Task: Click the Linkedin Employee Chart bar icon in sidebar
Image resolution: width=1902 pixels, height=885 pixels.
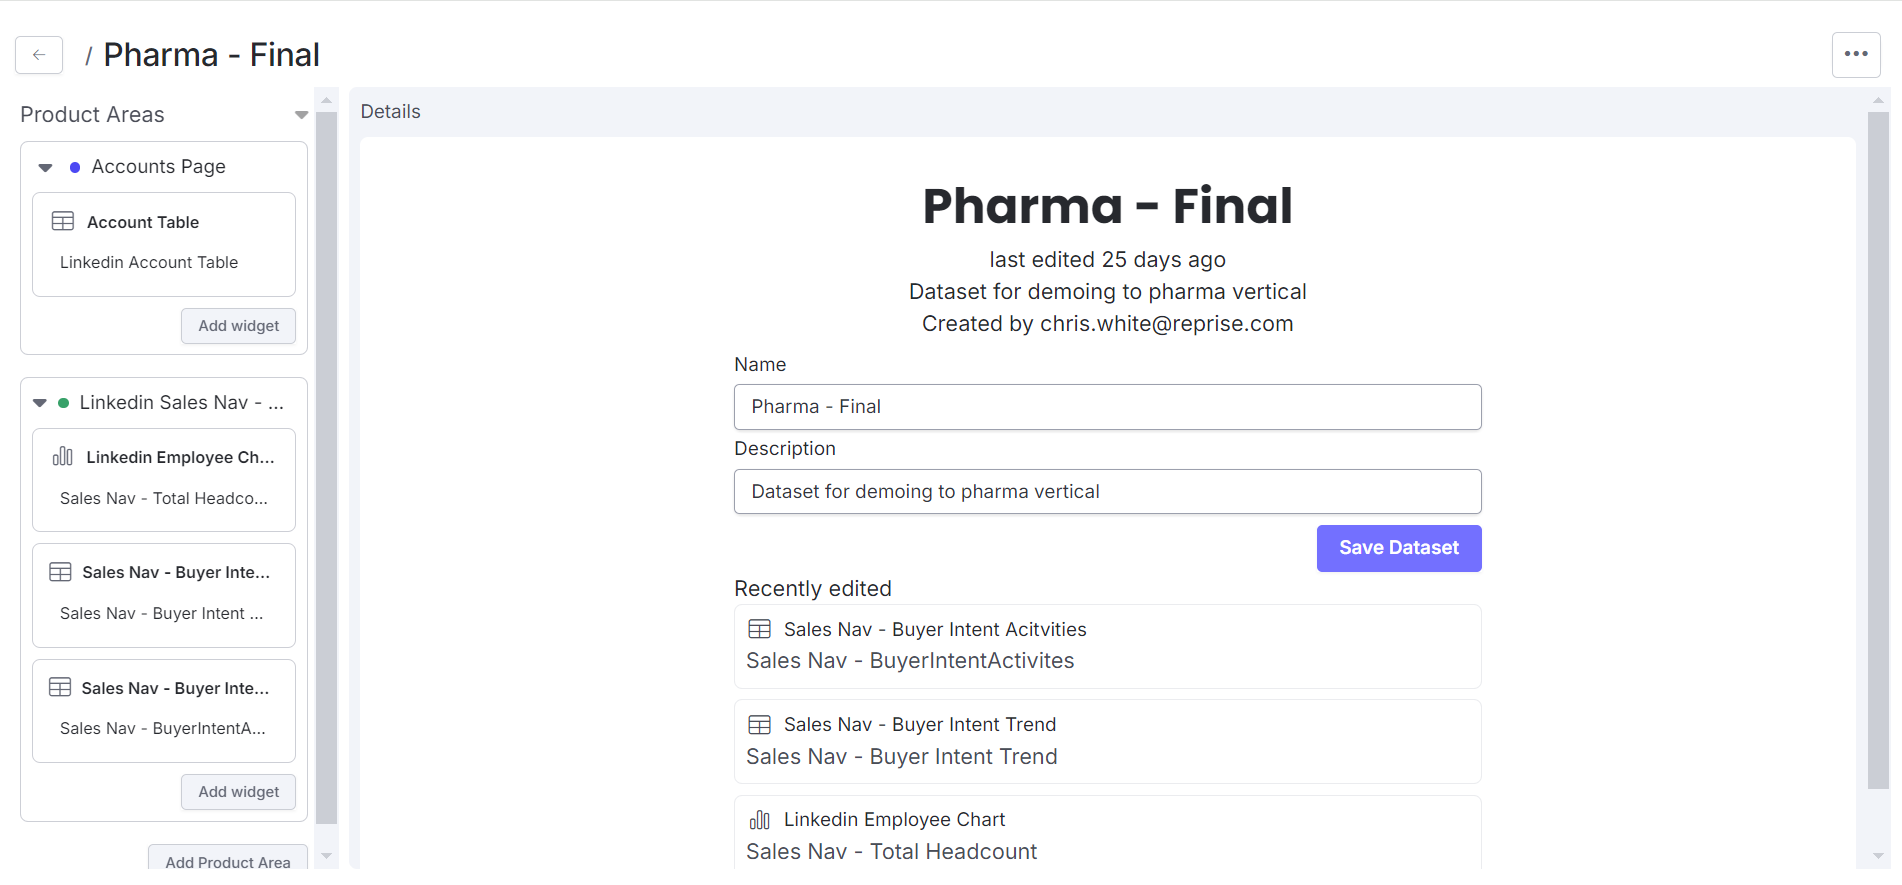Action: [63, 457]
